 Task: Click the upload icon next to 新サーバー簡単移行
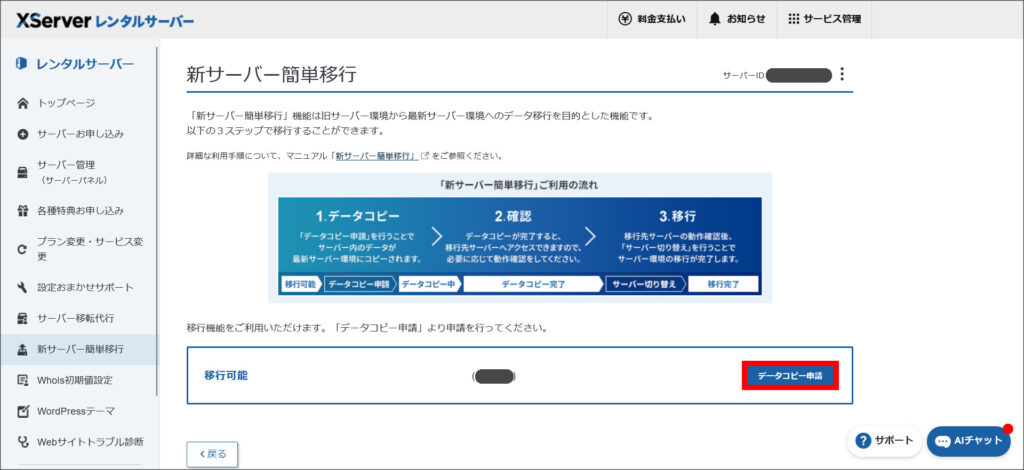[23, 349]
